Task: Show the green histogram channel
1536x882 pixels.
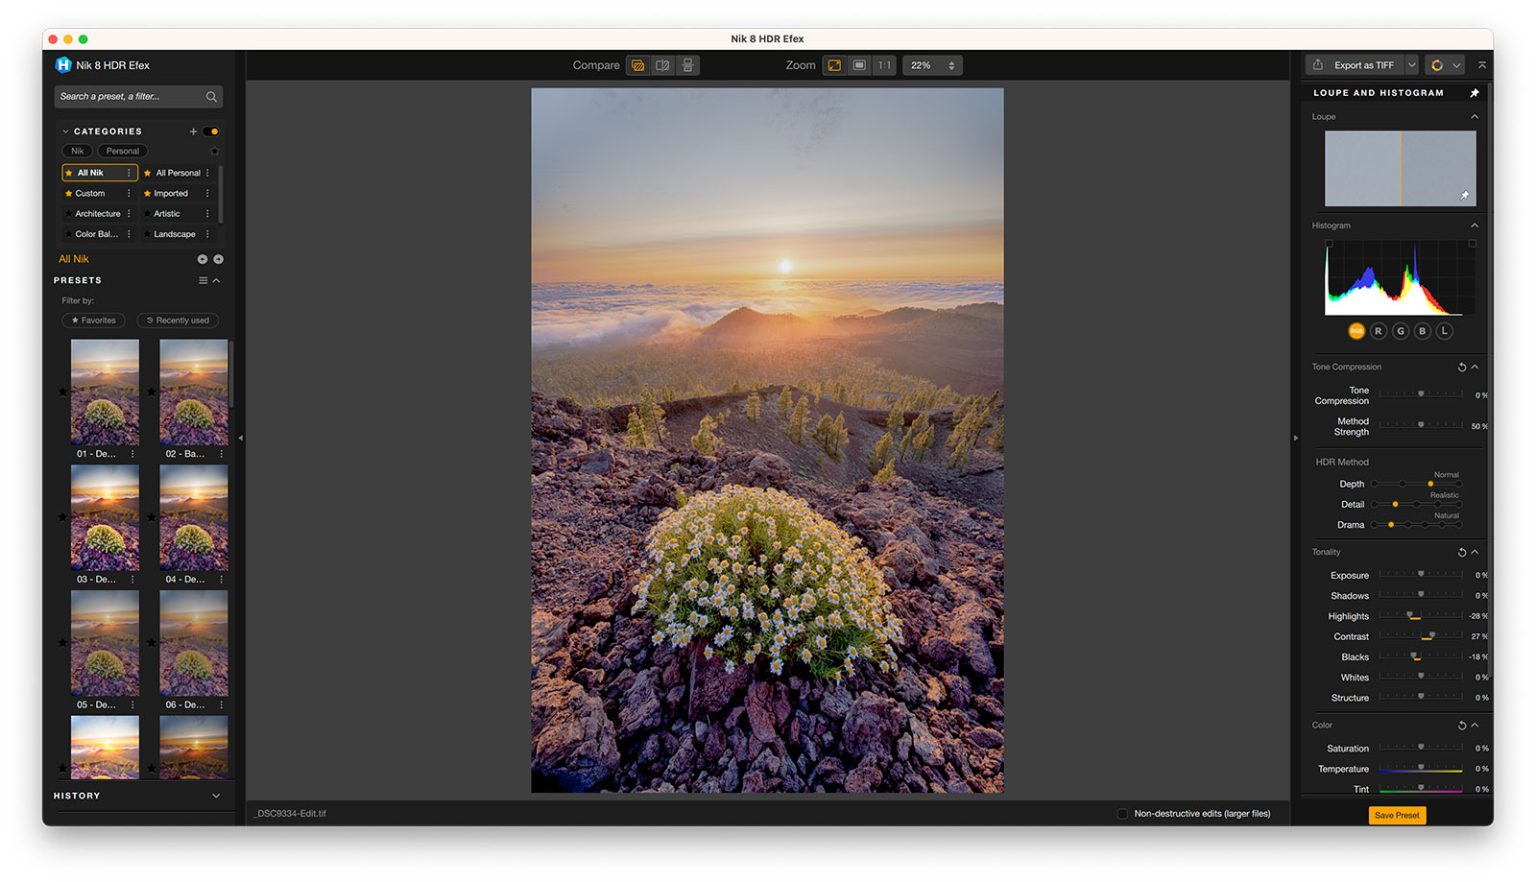Action: [x=1400, y=331]
